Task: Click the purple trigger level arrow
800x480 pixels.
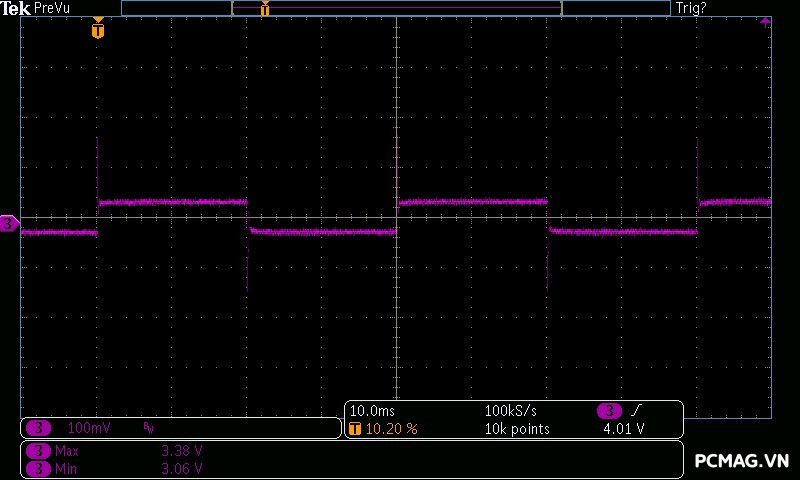Action: click(x=765, y=21)
